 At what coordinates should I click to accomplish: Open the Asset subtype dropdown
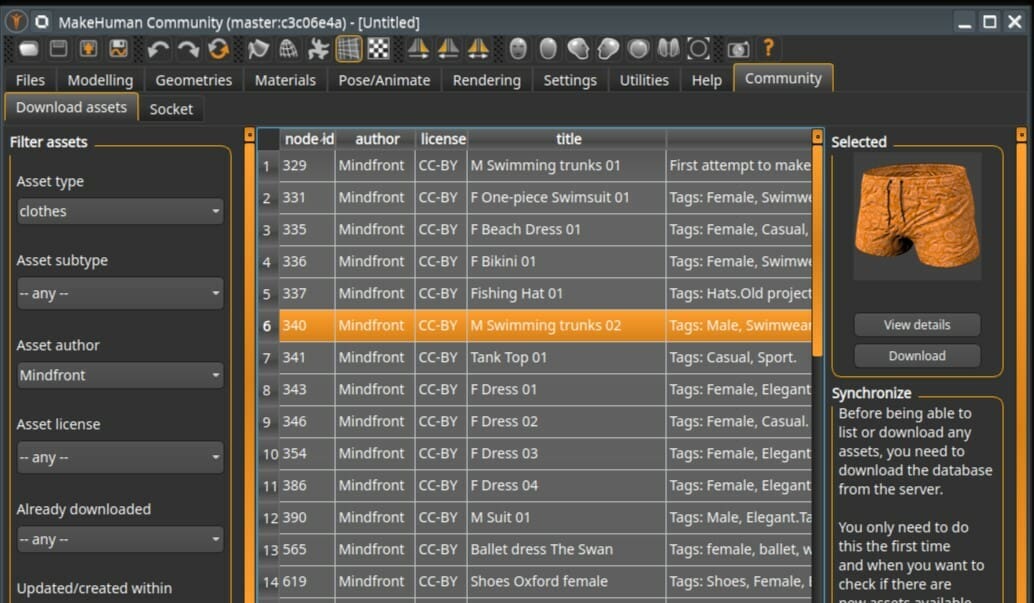coord(120,293)
